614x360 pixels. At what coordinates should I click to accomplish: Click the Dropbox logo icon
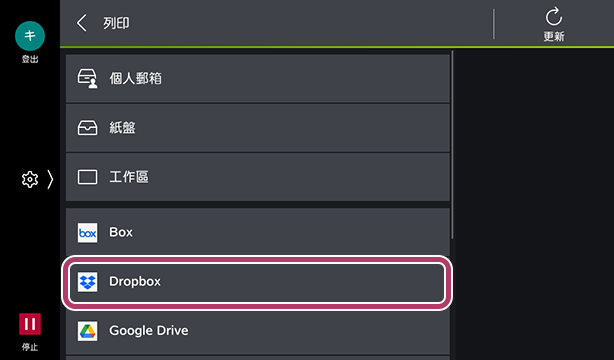tap(87, 282)
